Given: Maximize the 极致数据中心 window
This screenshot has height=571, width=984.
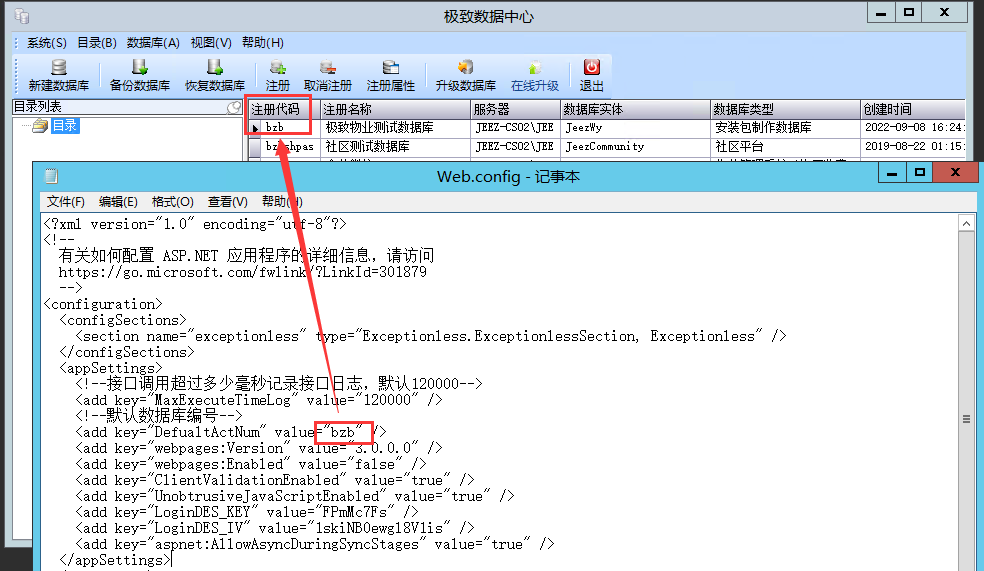Looking at the screenshot, I should [909, 13].
